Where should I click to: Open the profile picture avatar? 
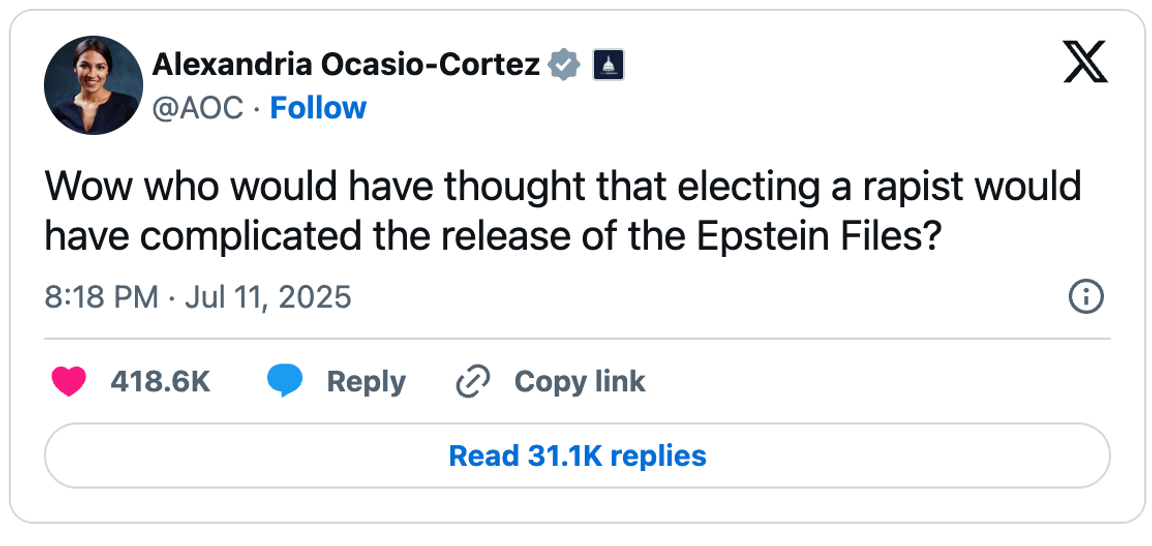click(x=93, y=85)
